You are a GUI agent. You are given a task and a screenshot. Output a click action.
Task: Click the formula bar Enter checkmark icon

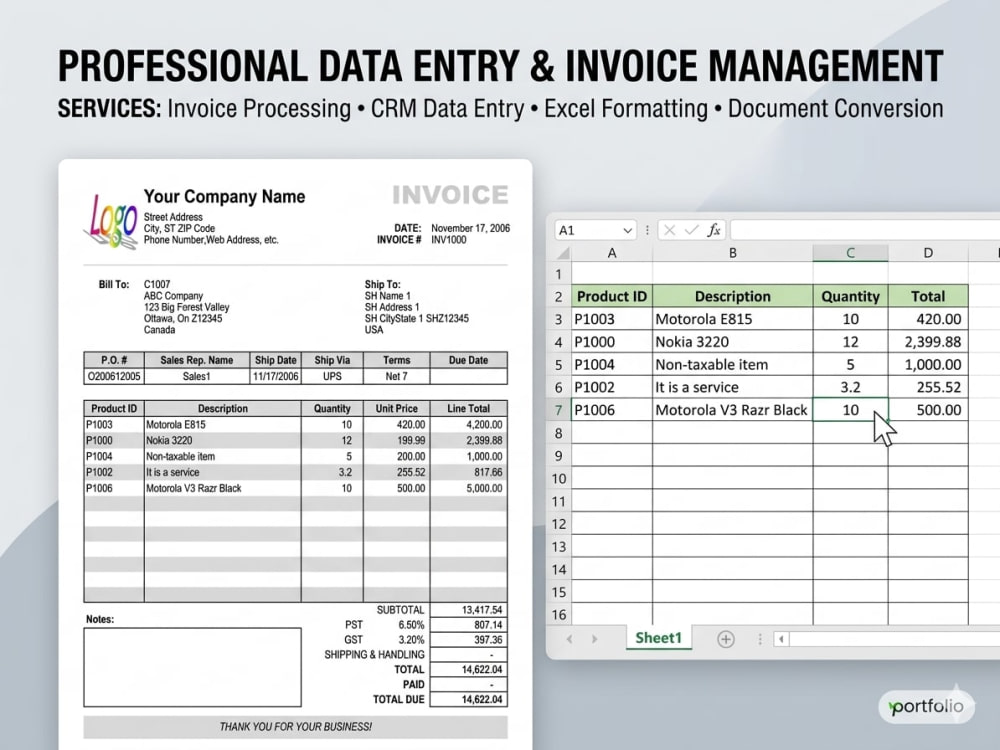[691, 230]
